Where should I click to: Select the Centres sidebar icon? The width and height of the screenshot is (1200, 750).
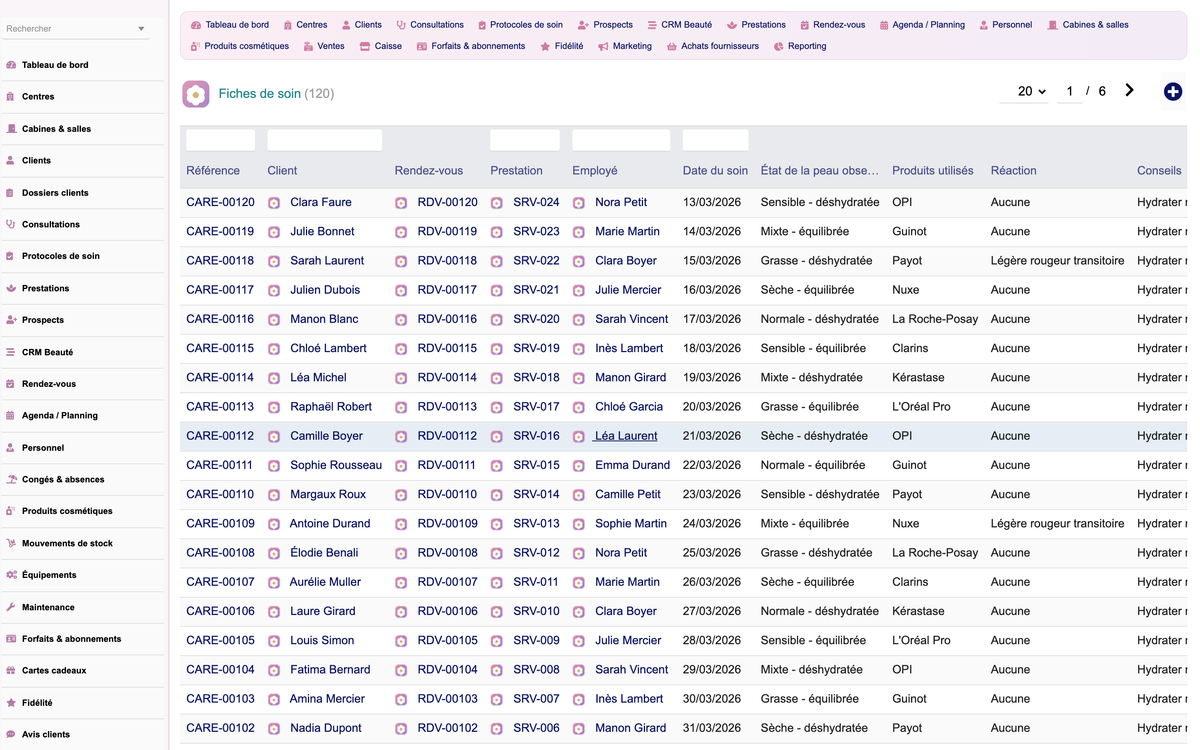11,97
